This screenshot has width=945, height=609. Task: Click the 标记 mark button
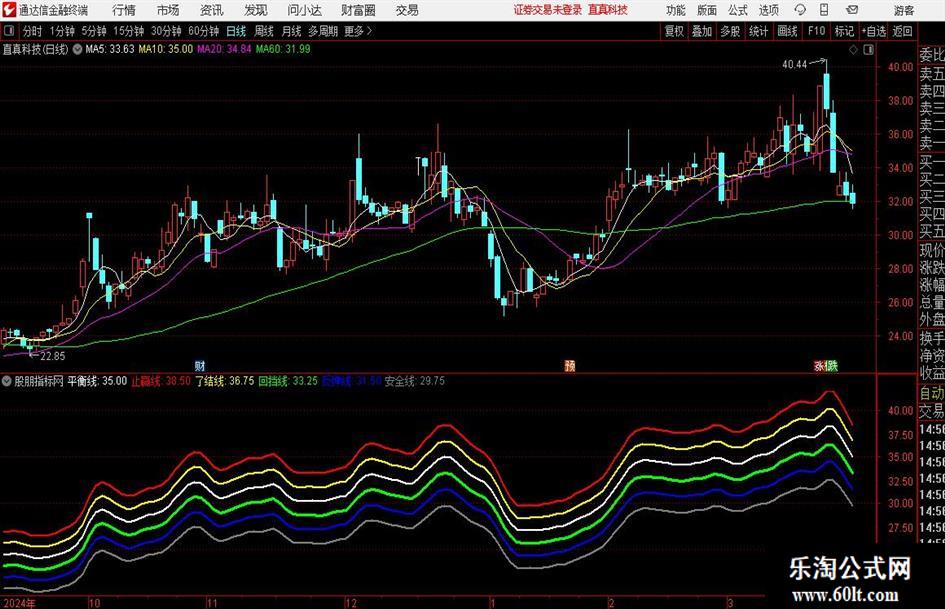pos(844,31)
